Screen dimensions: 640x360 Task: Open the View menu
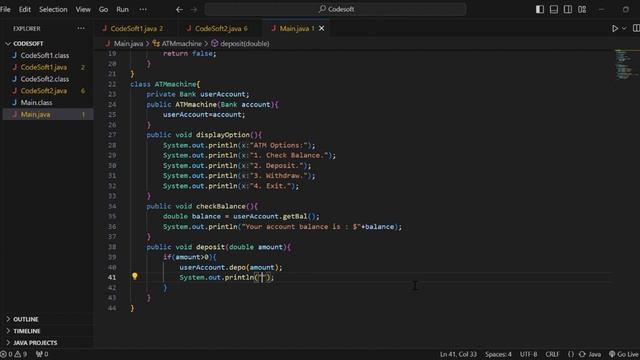coord(83,9)
